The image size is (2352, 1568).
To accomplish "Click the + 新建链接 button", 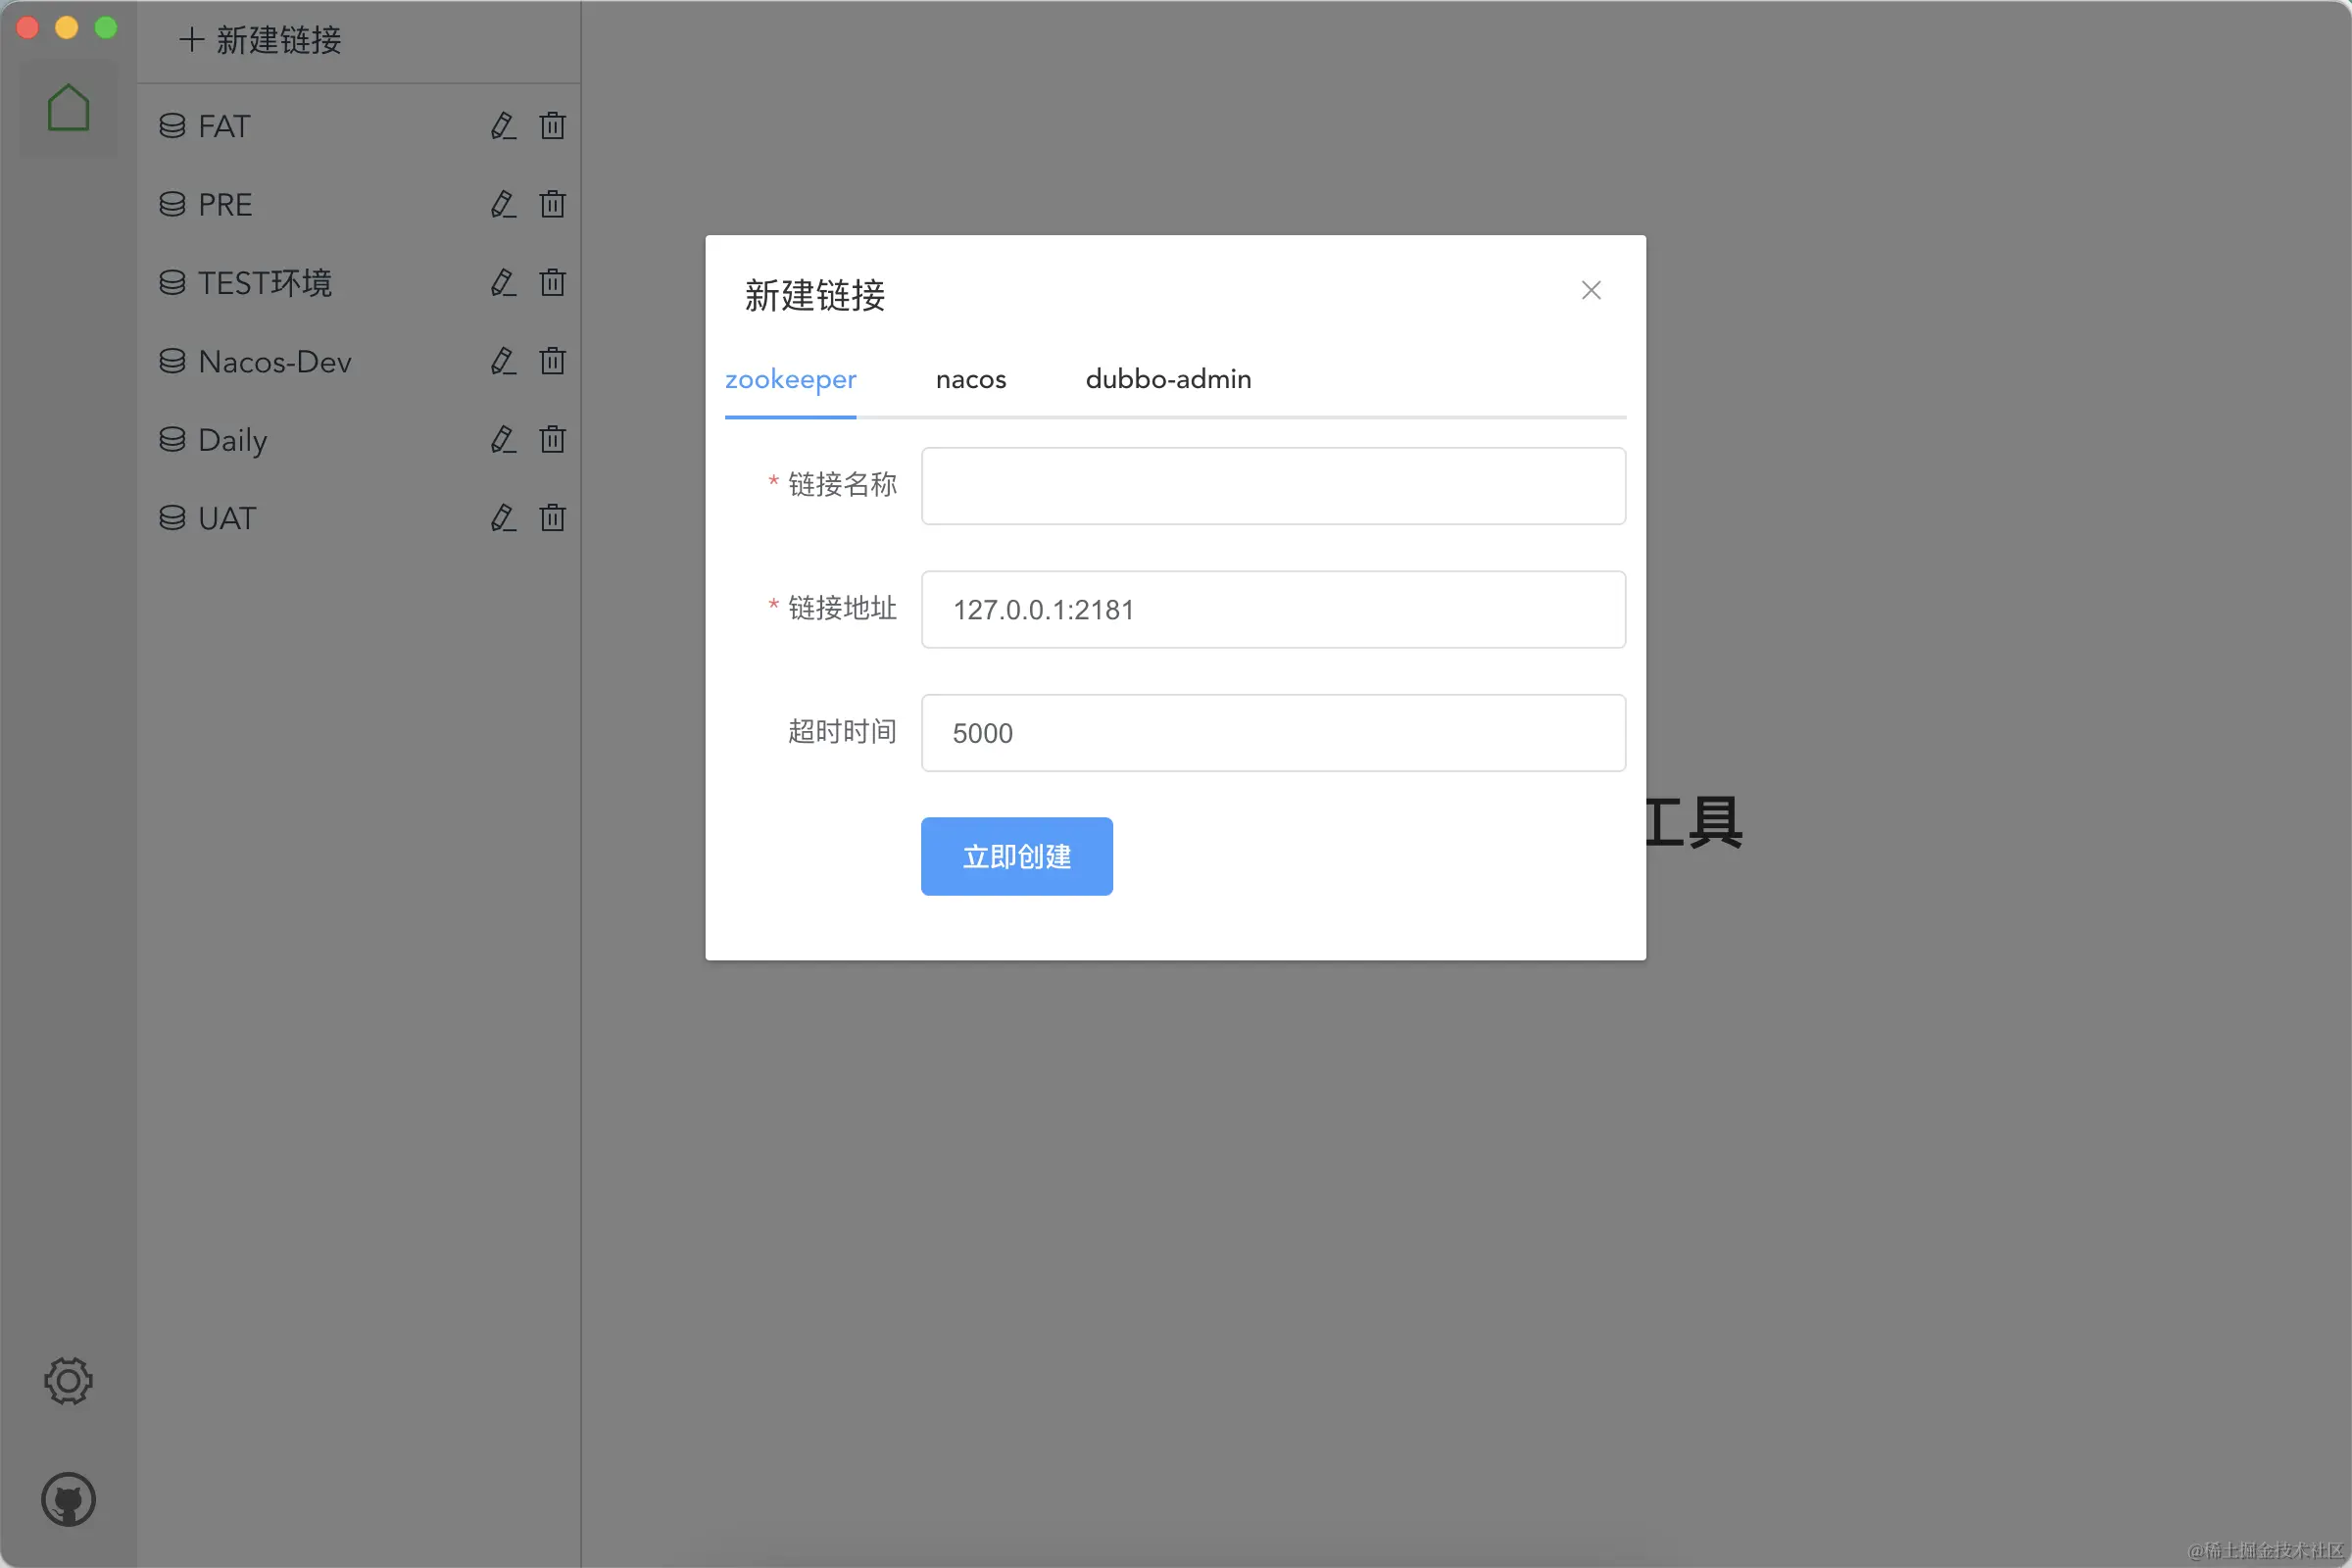I will pos(261,40).
